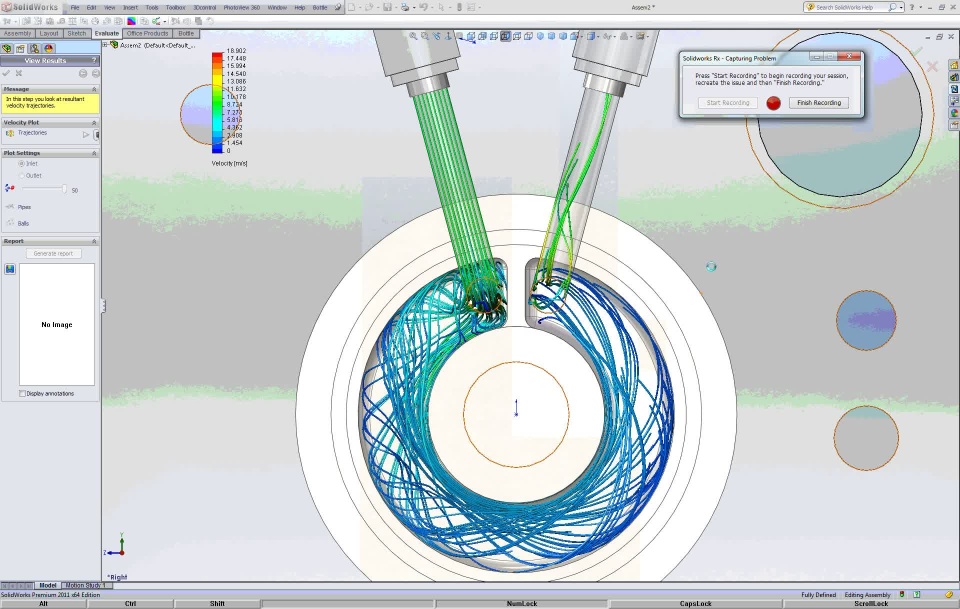Click the No Image report preview box
960x609 pixels.
point(57,324)
